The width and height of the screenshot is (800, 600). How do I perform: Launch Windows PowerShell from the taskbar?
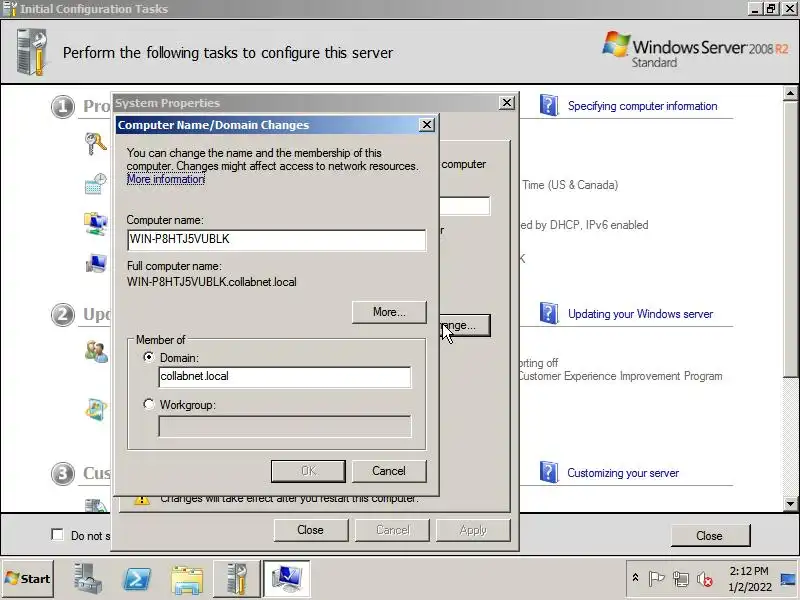(x=137, y=579)
